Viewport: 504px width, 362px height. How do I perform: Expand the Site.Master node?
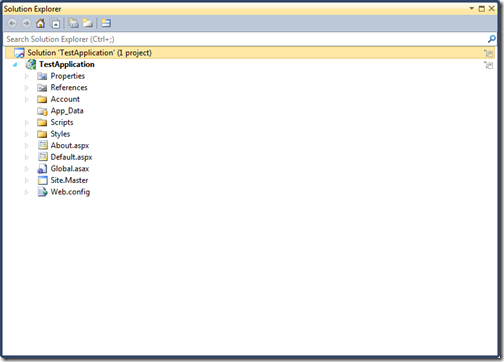[27, 181]
